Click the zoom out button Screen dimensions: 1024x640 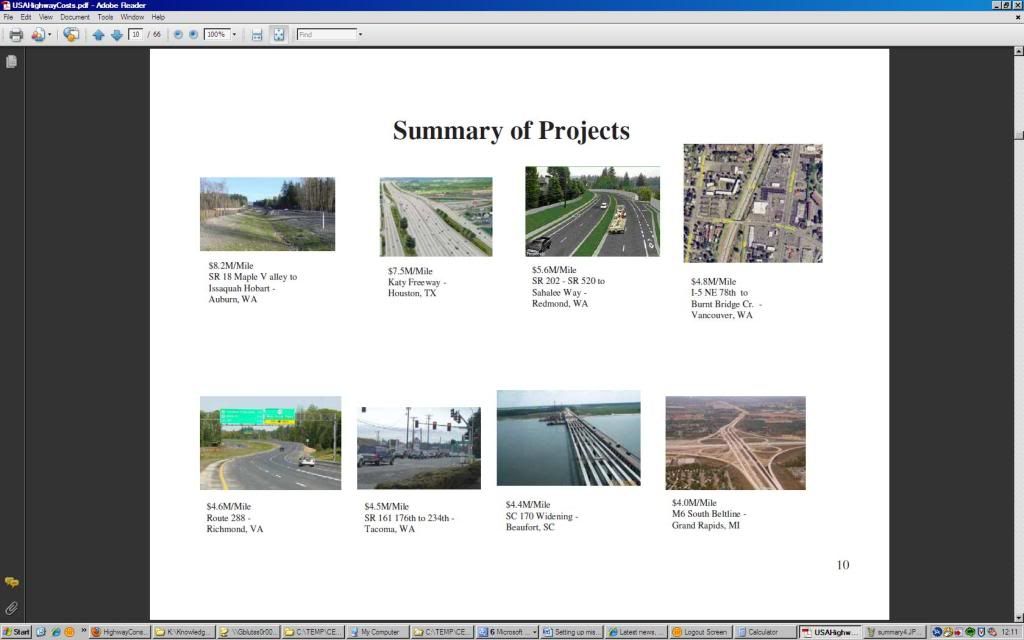click(x=178, y=34)
